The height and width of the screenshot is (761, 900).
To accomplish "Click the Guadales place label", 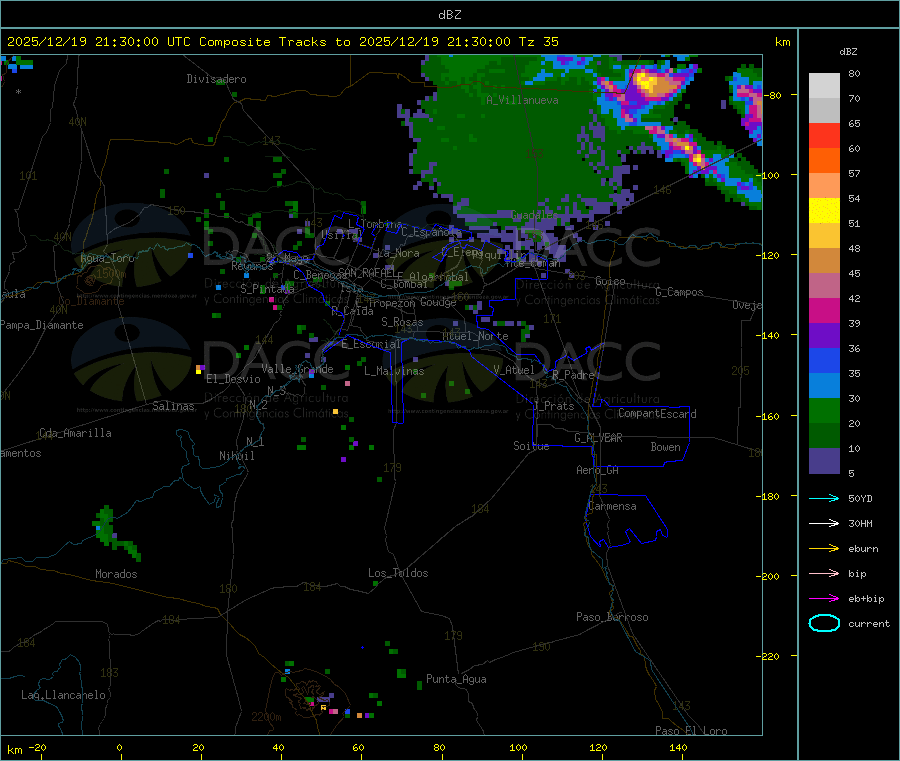I will [x=534, y=215].
